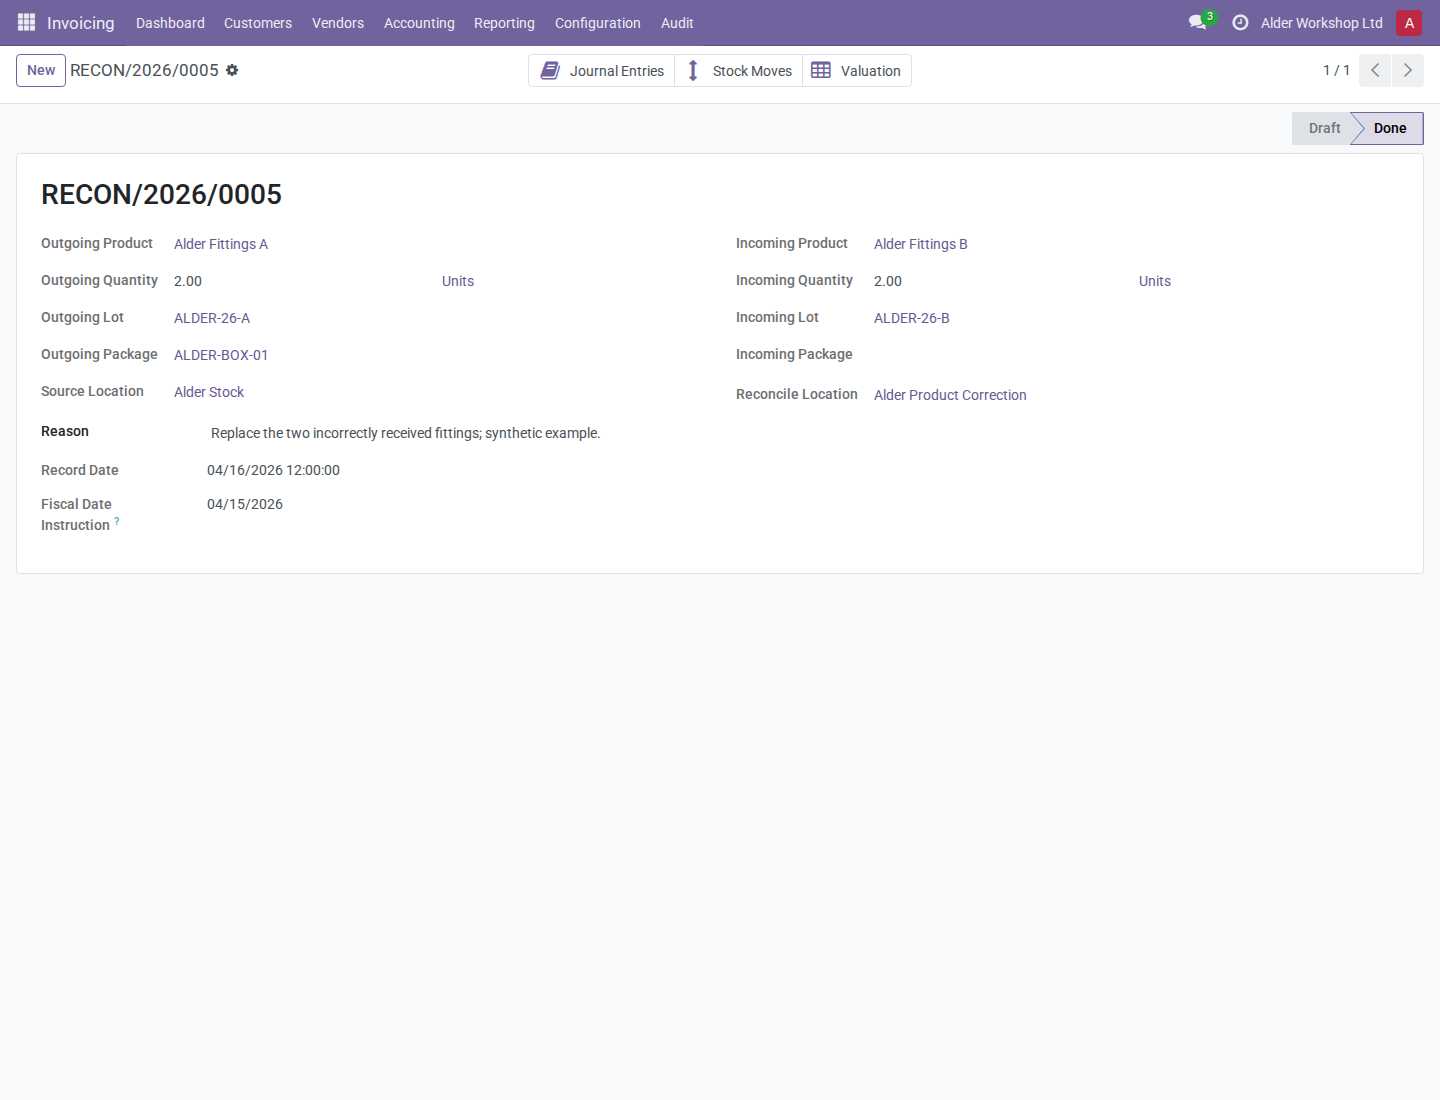Image resolution: width=1440 pixels, height=1100 pixels.
Task: Open the Dashboard menu
Action: tap(170, 22)
